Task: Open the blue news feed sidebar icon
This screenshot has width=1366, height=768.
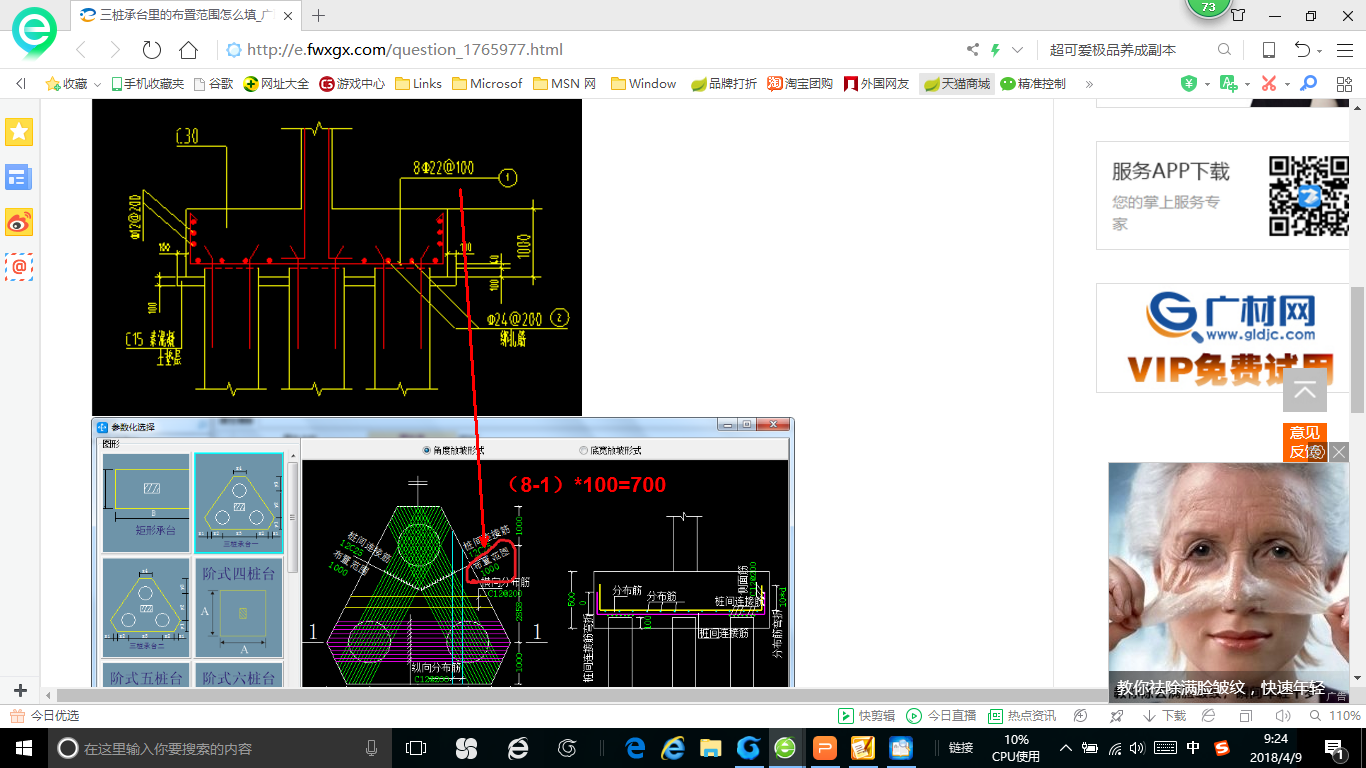Action: [19, 178]
